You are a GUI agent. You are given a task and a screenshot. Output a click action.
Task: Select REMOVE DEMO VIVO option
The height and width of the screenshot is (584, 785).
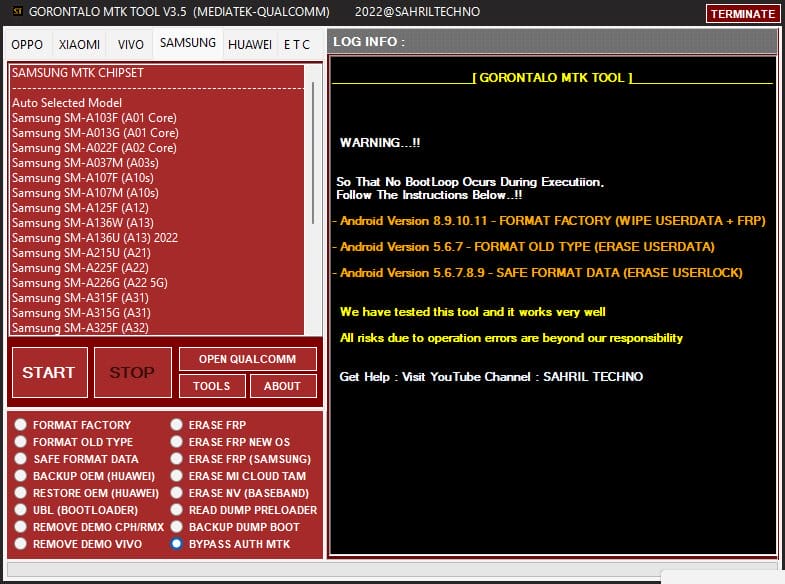(78, 544)
